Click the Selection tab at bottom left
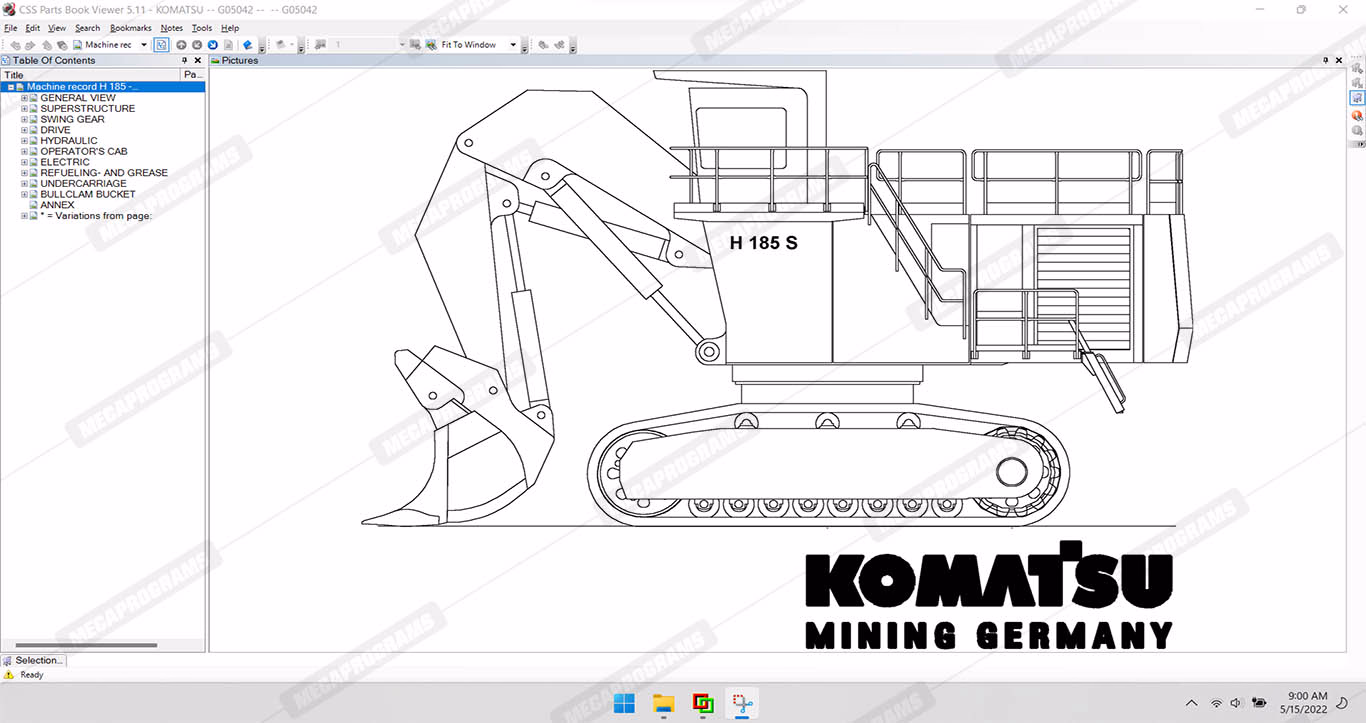1366x723 pixels. [x=34, y=660]
